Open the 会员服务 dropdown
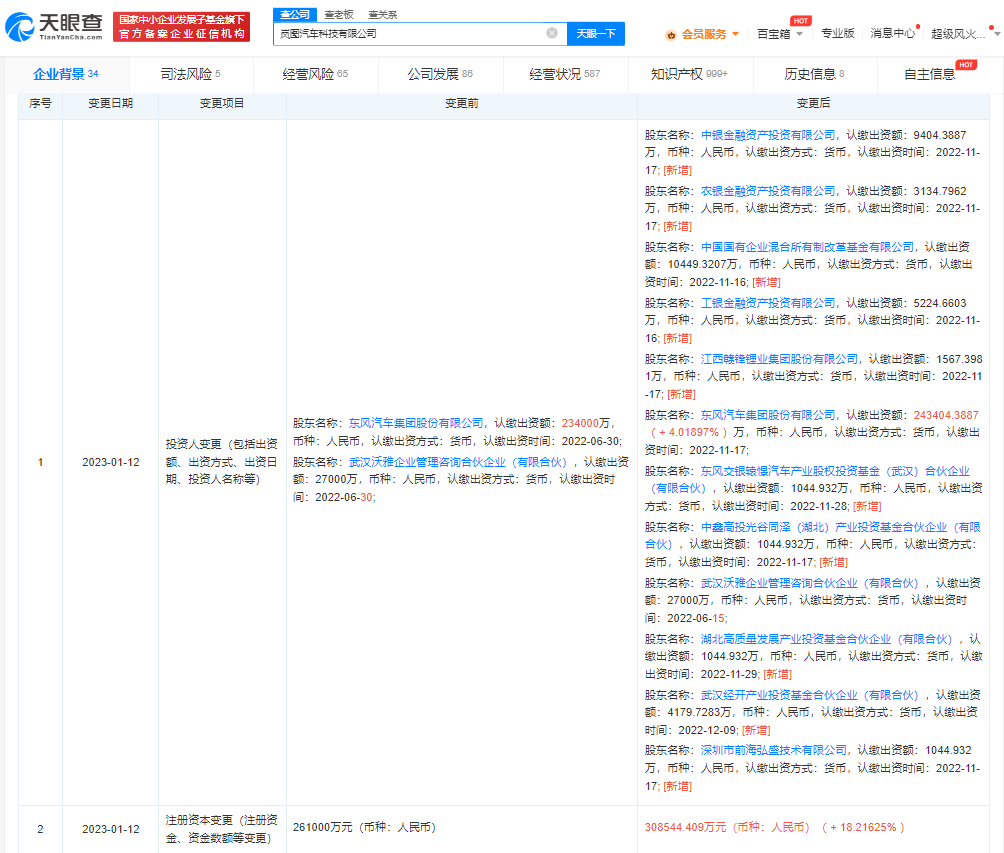This screenshot has height=853, width=1004. point(709,34)
